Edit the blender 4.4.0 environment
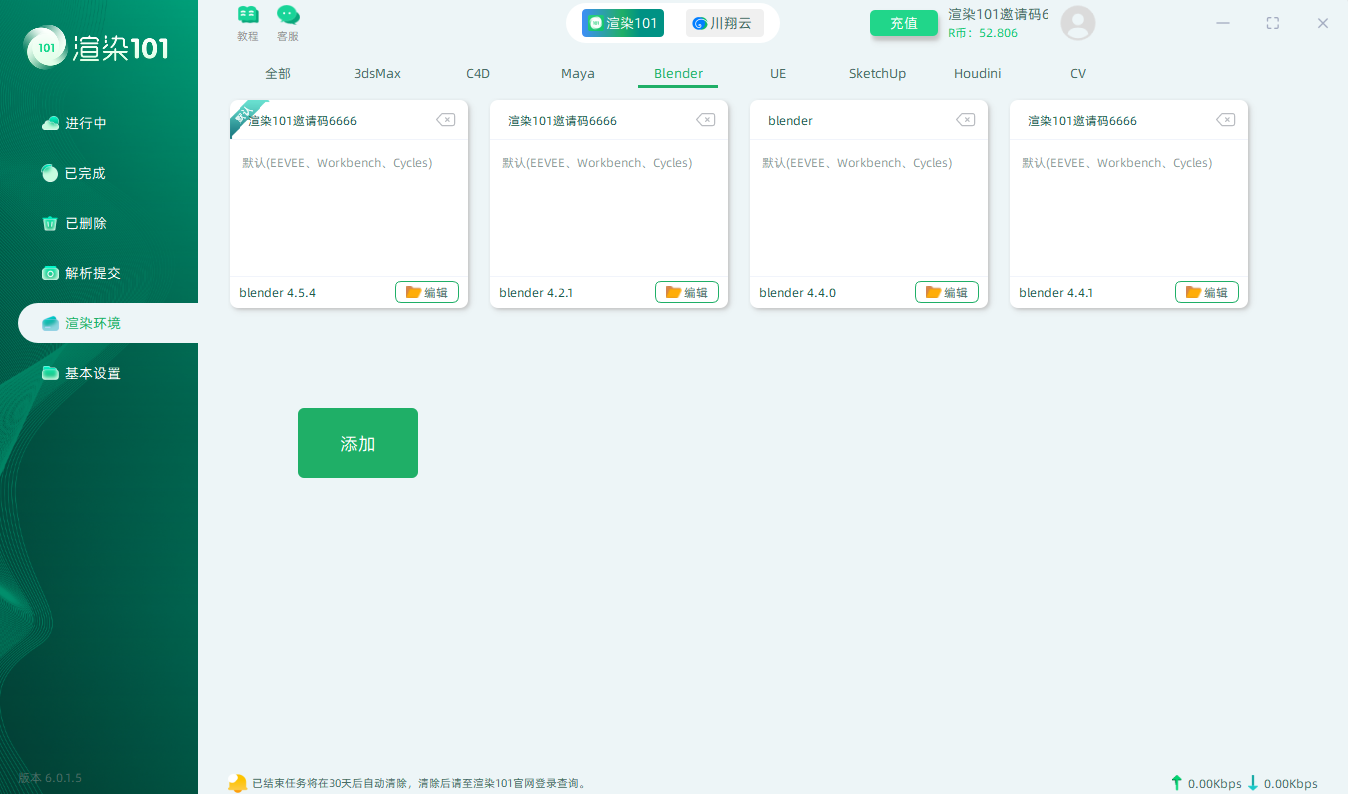The height and width of the screenshot is (794, 1348). (947, 292)
